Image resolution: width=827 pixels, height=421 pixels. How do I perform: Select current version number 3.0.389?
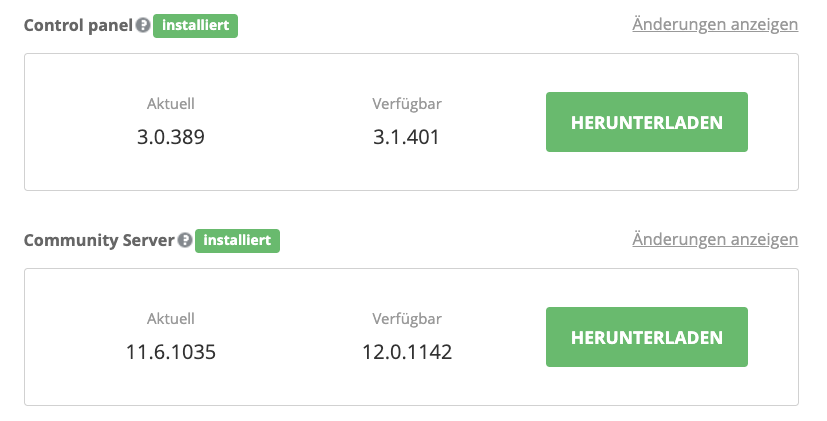pyautogui.click(x=170, y=137)
